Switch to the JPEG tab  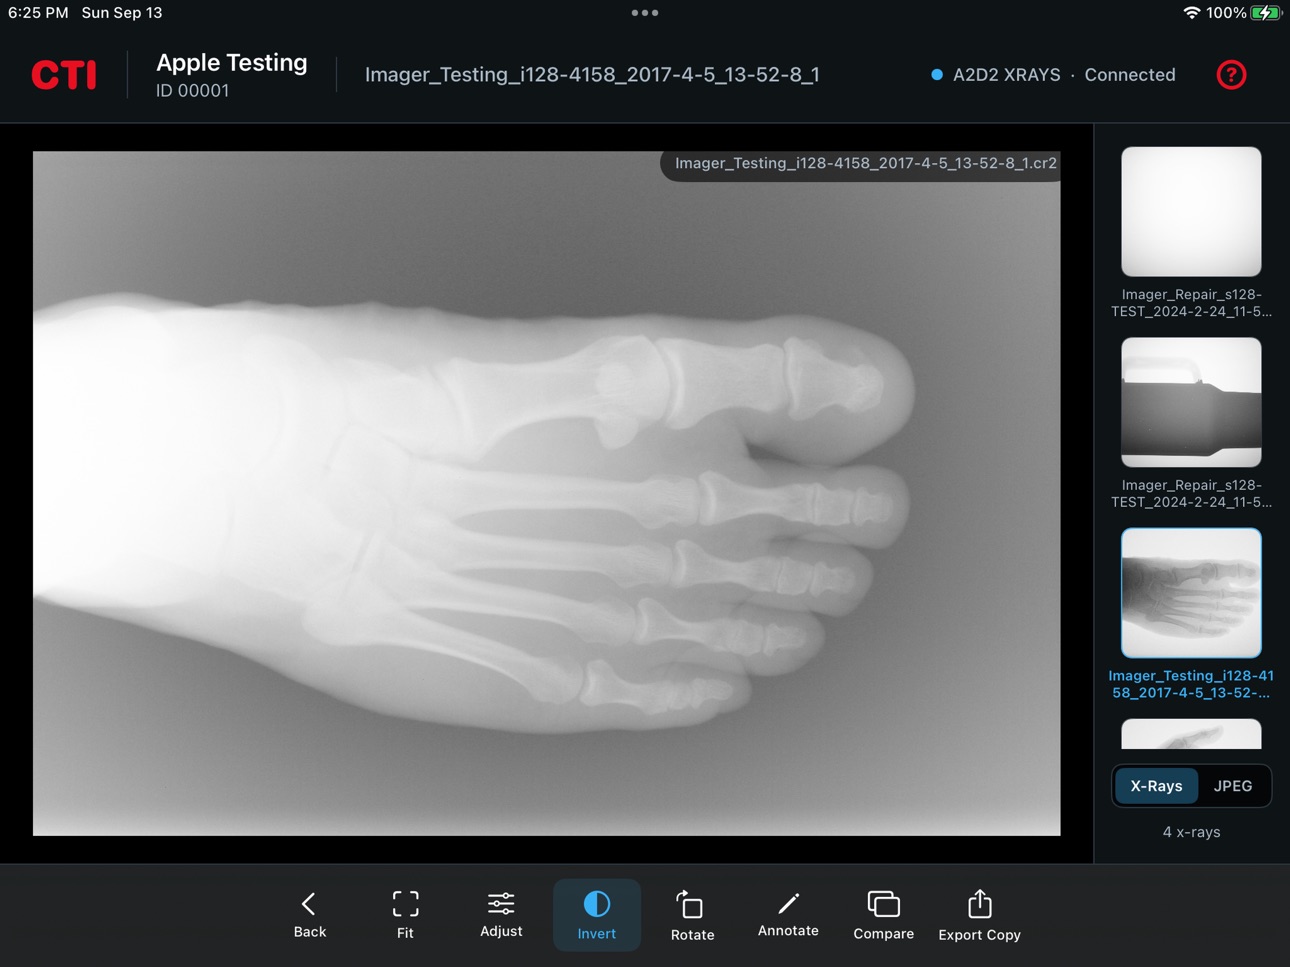(x=1233, y=786)
